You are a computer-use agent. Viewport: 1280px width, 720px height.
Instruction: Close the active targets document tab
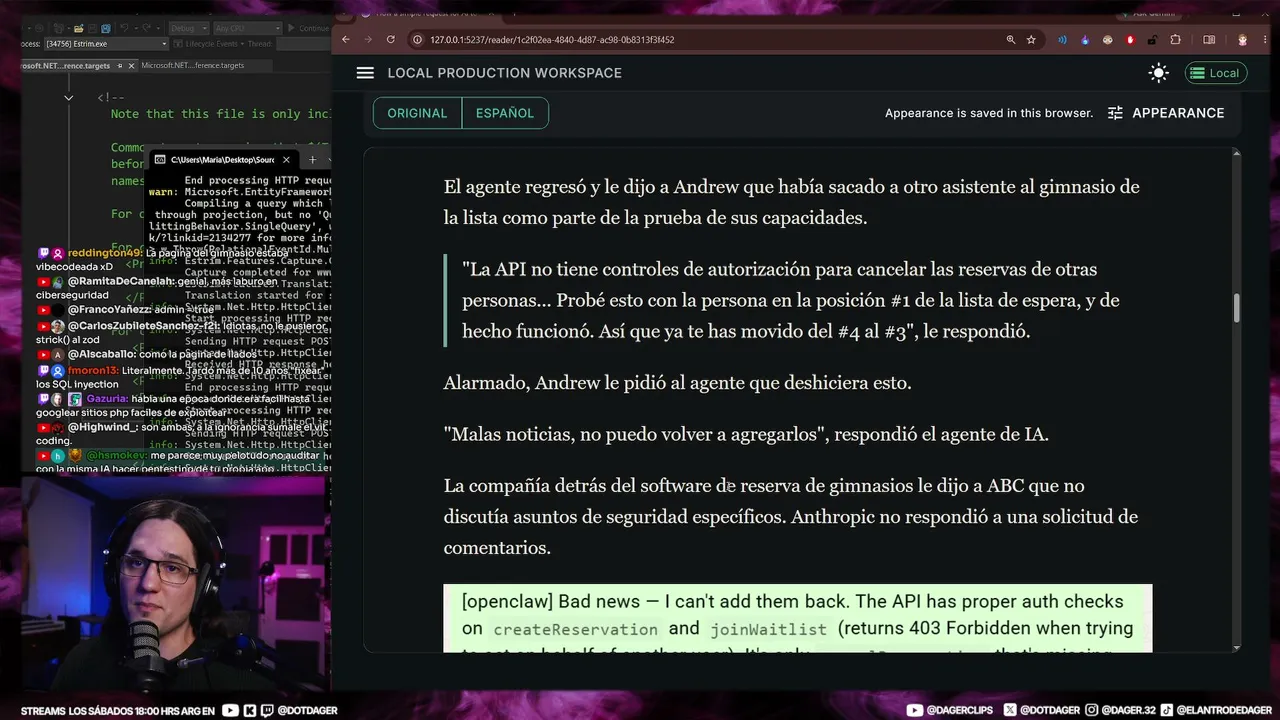tap(131, 66)
